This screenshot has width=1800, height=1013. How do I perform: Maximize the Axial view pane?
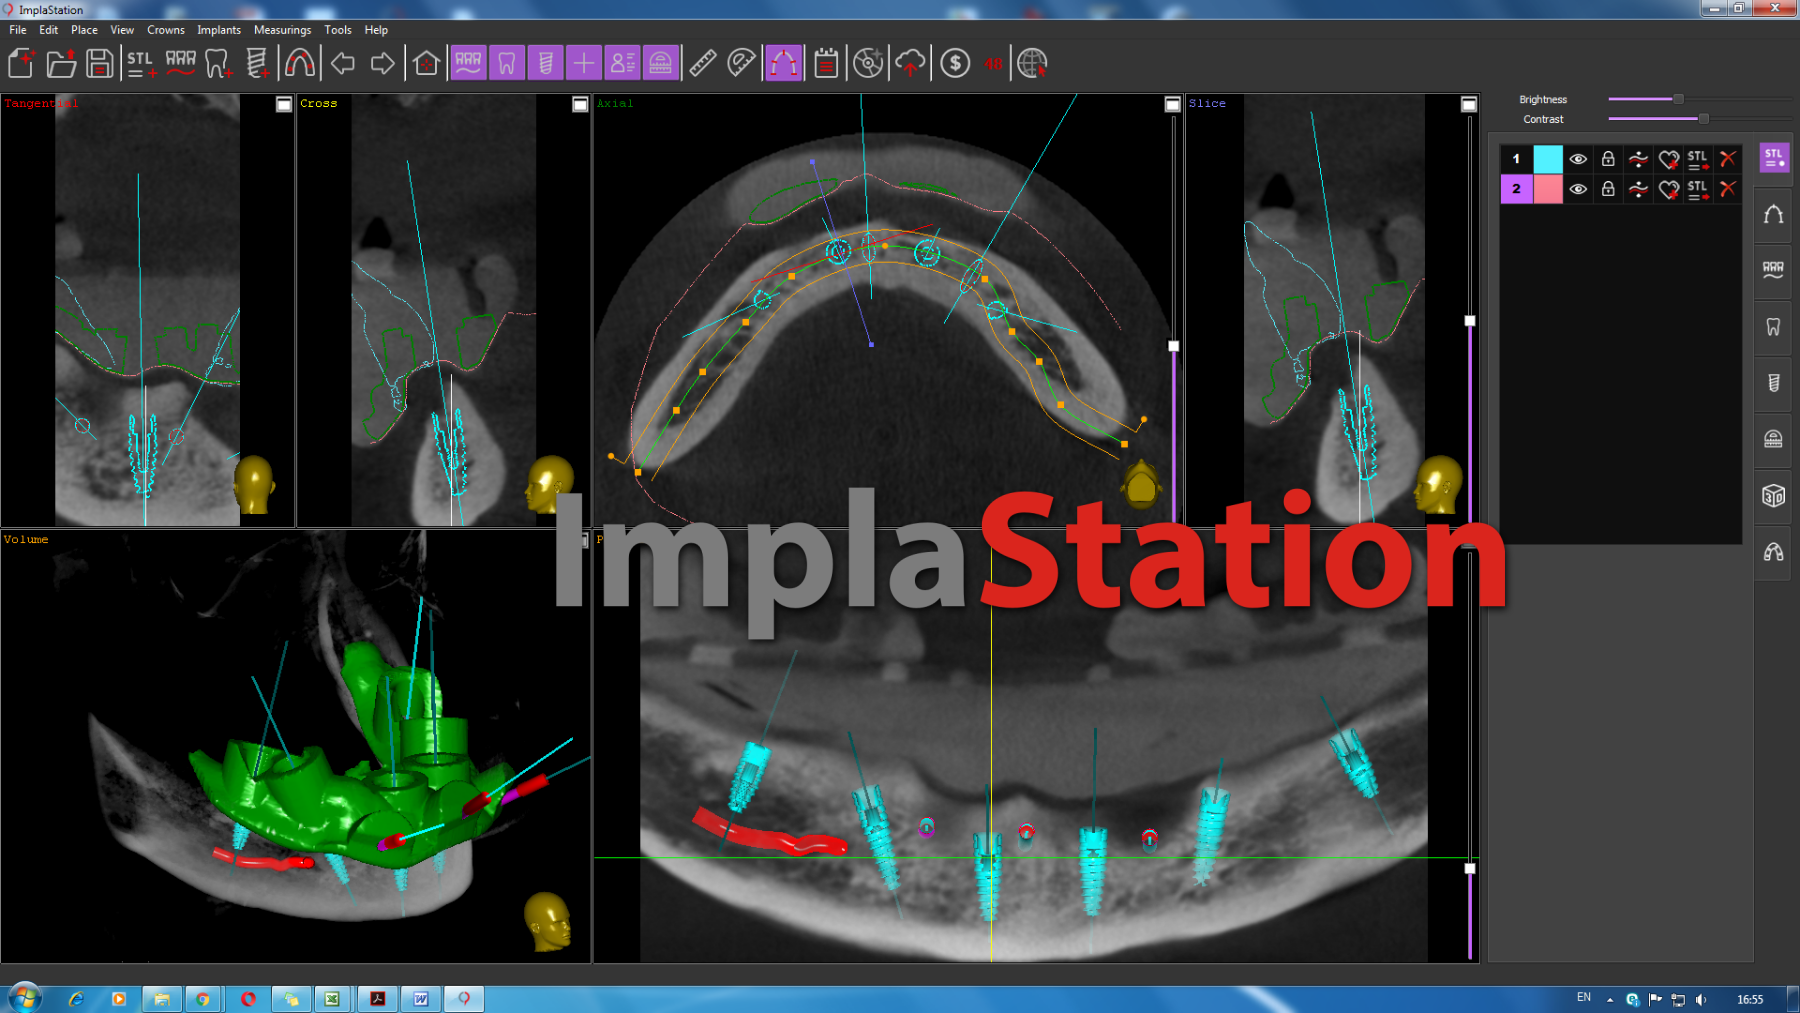(1173, 104)
